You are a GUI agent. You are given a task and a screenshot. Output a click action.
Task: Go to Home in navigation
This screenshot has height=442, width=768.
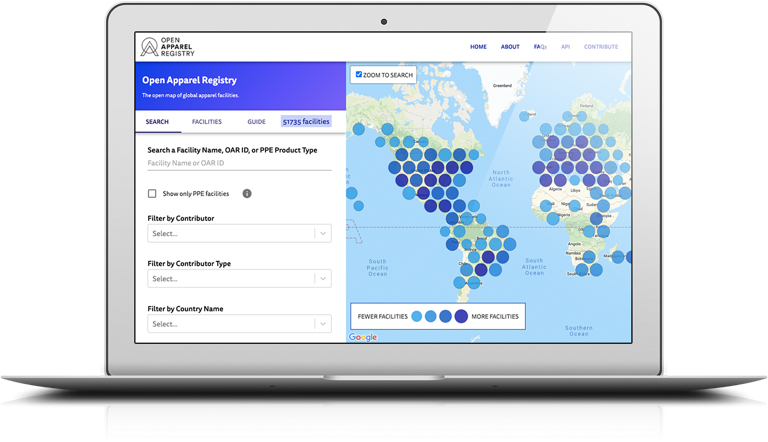pos(479,47)
